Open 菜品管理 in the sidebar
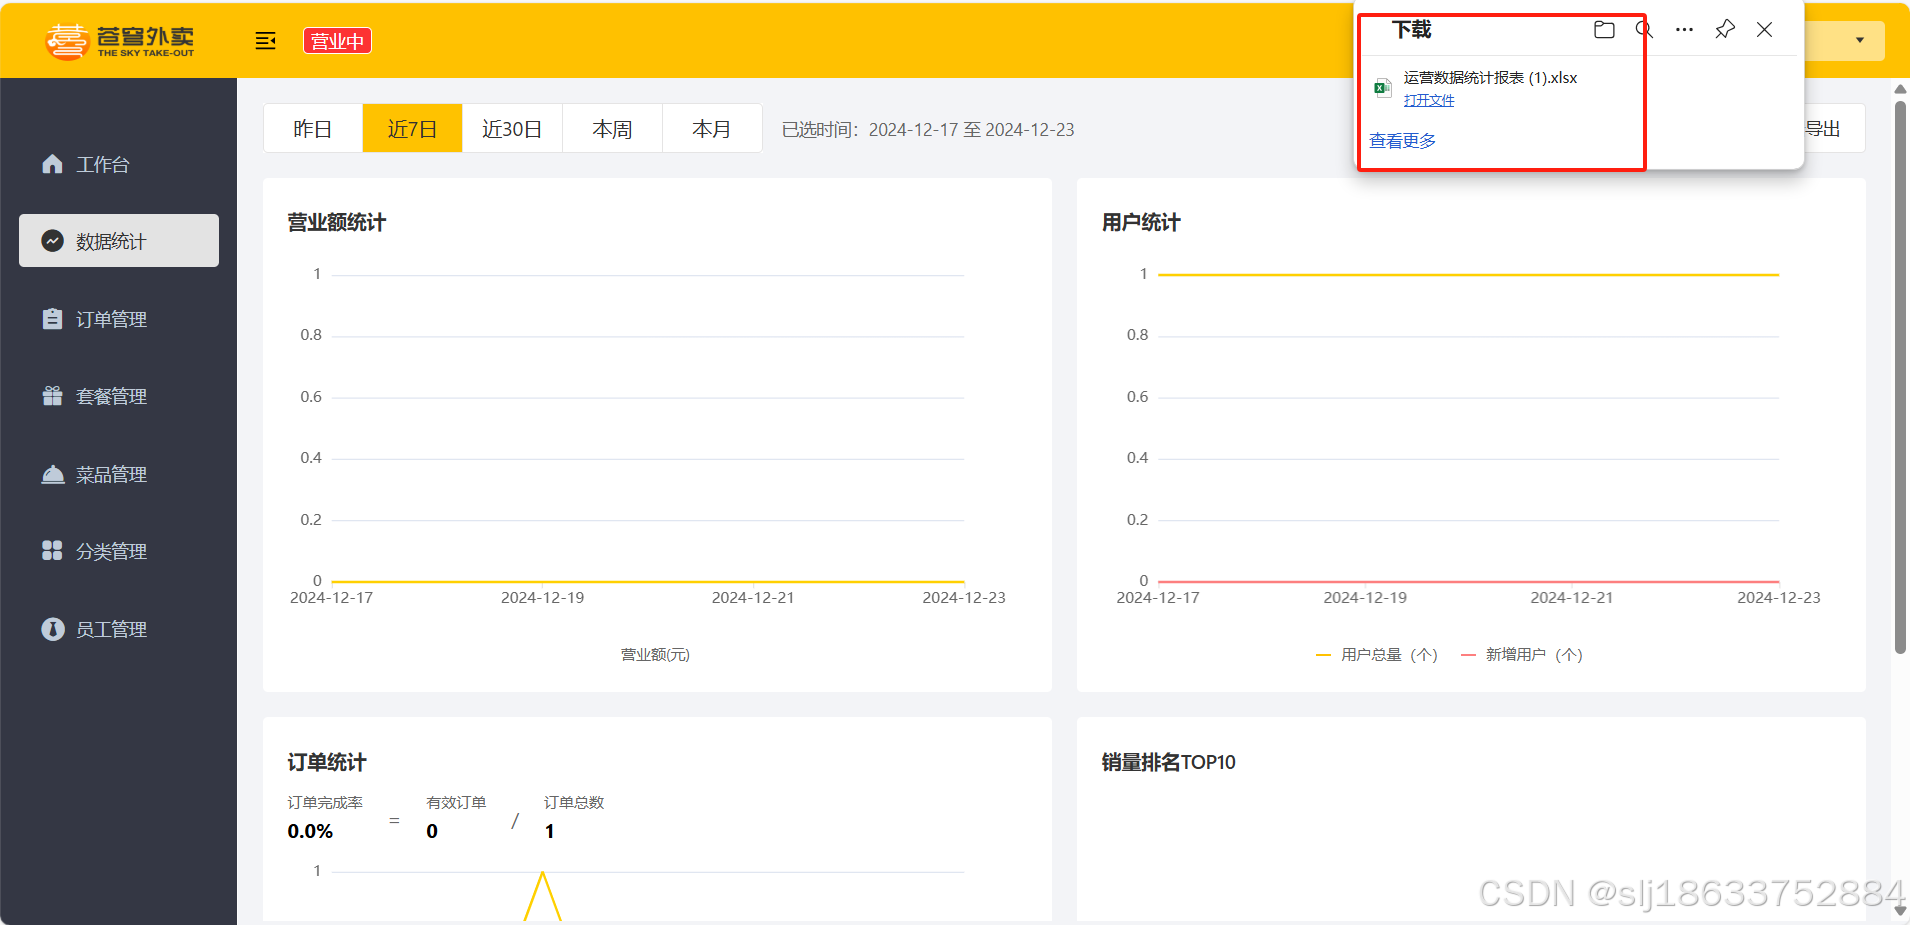Screen dimensions: 1910x925 118,474
